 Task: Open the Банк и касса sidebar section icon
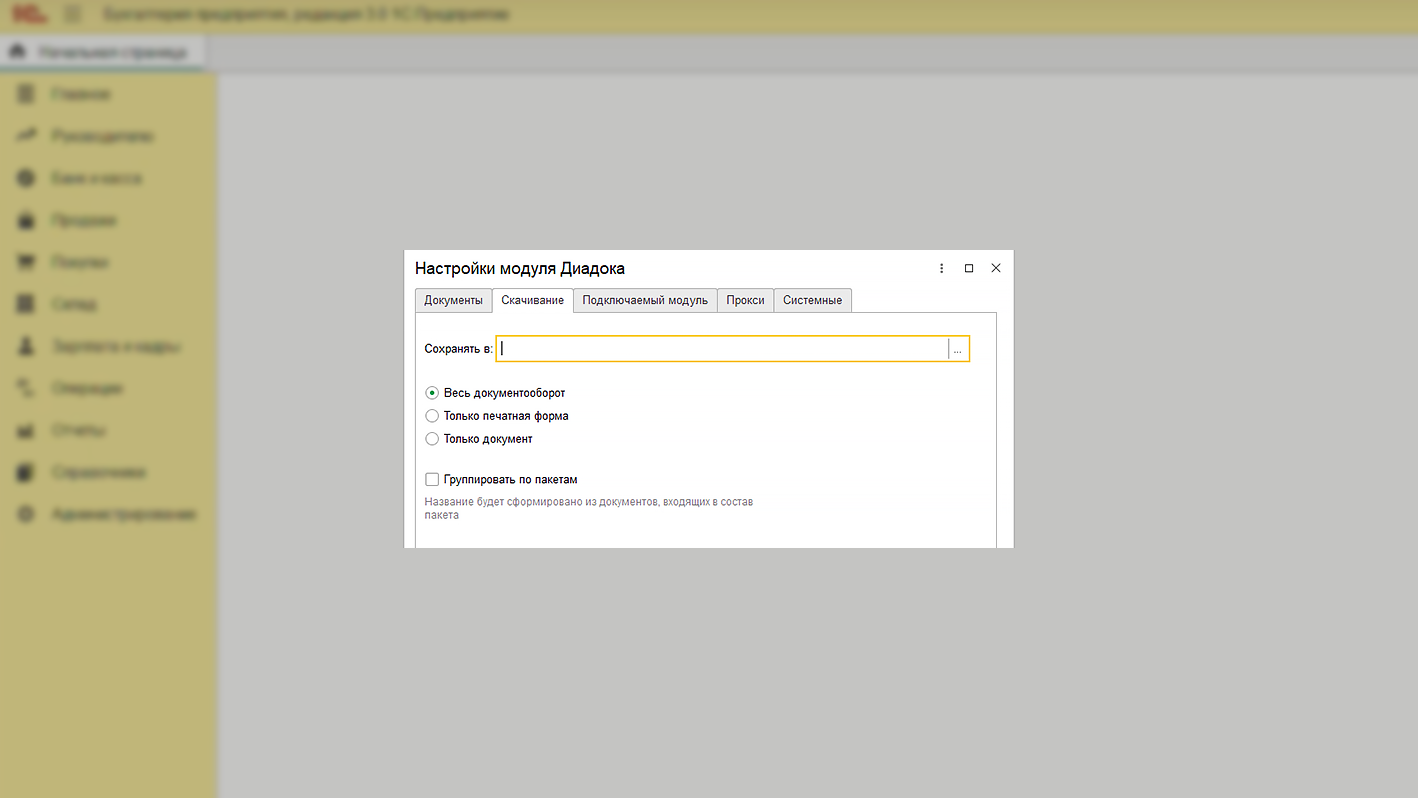pos(27,178)
